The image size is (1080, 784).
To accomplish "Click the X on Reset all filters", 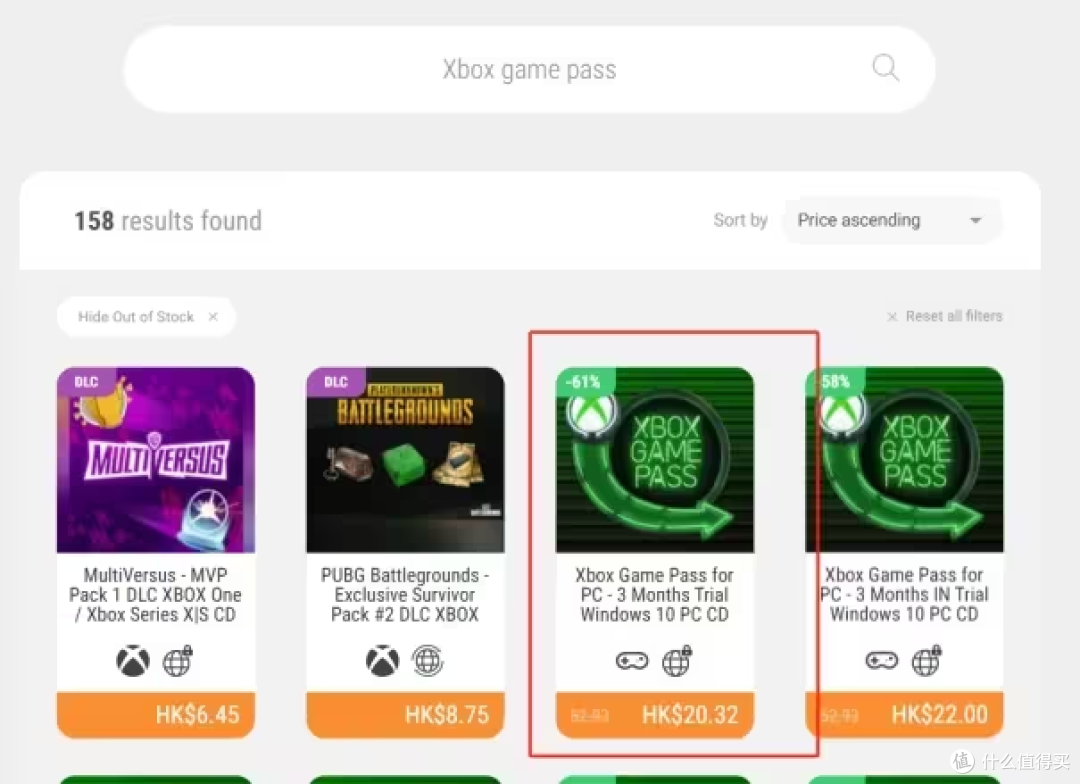I will point(891,316).
